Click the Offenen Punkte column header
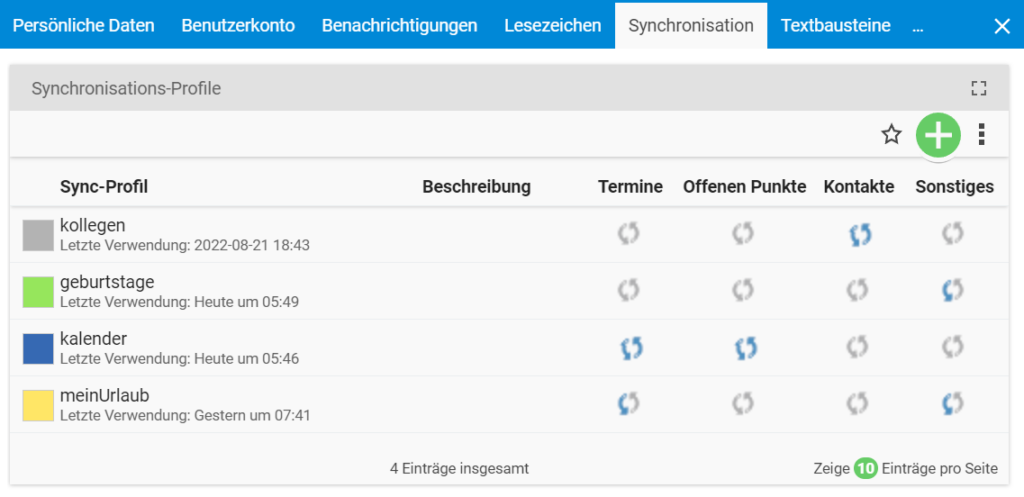This screenshot has height=497, width=1024. click(x=744, y=187)
